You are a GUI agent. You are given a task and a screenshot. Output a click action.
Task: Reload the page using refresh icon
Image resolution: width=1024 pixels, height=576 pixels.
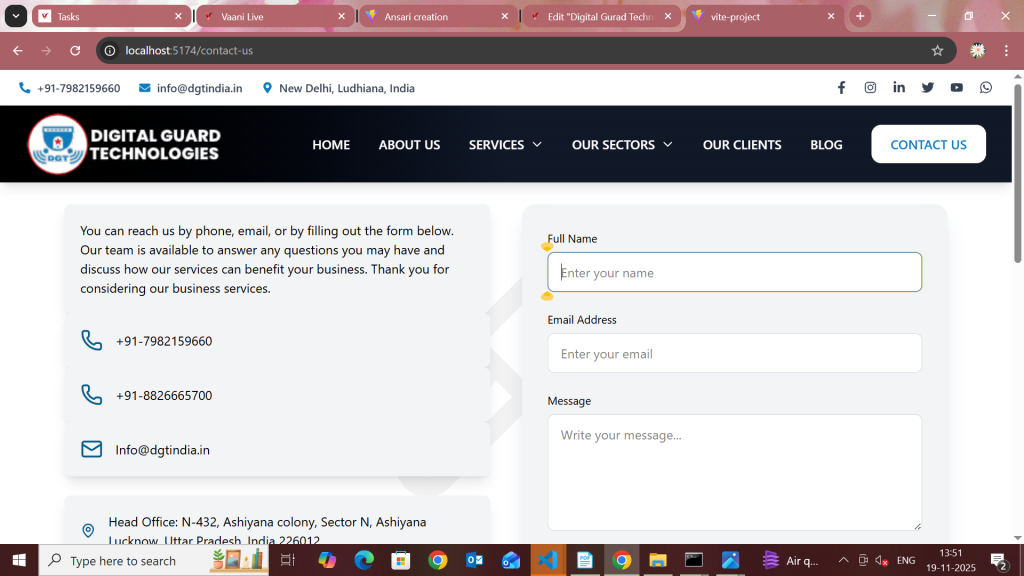click(75, 50)
